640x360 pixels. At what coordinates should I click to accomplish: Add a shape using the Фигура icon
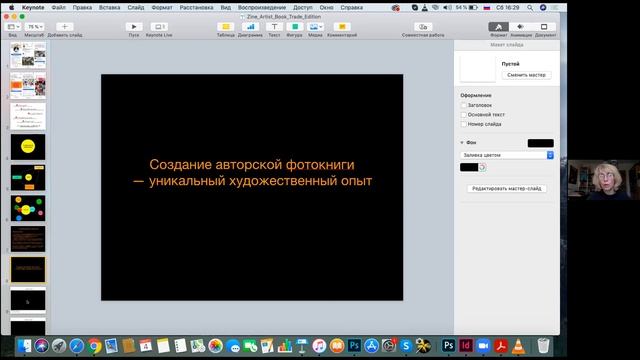click(295, 27)
